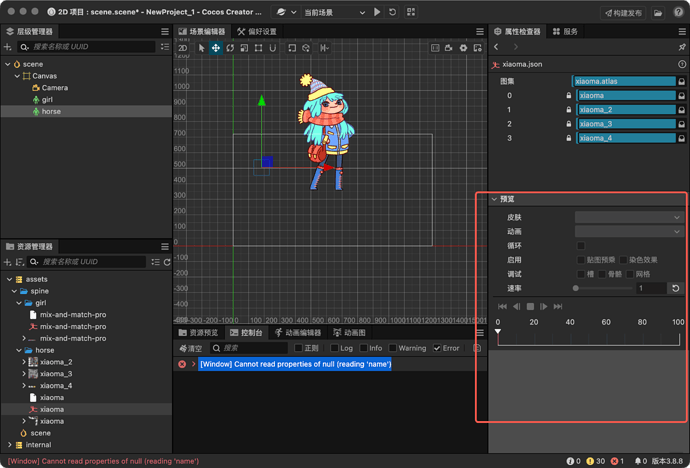
Task: Open the asset preview tab
Action: pyautogui.click(x=198, y=333)
